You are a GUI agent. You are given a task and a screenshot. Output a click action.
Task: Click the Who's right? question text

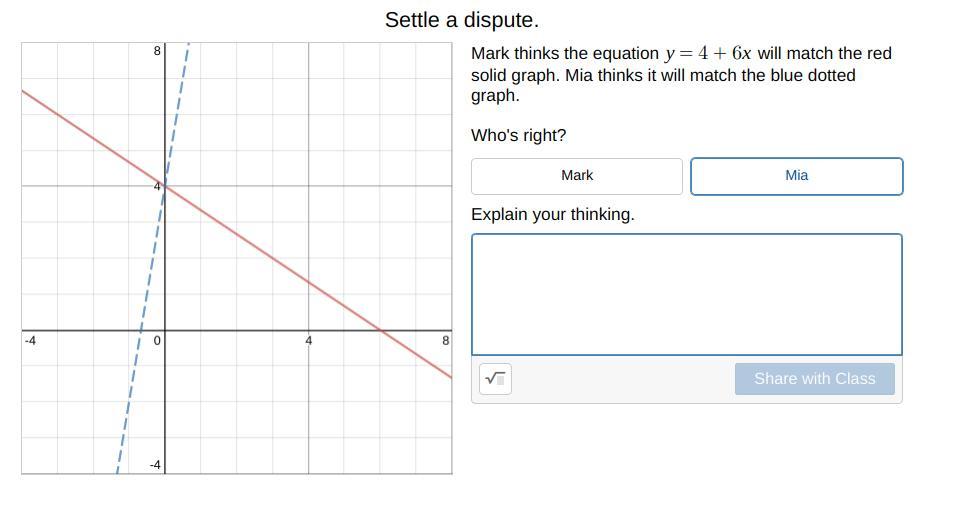click(x=518, y=136)
